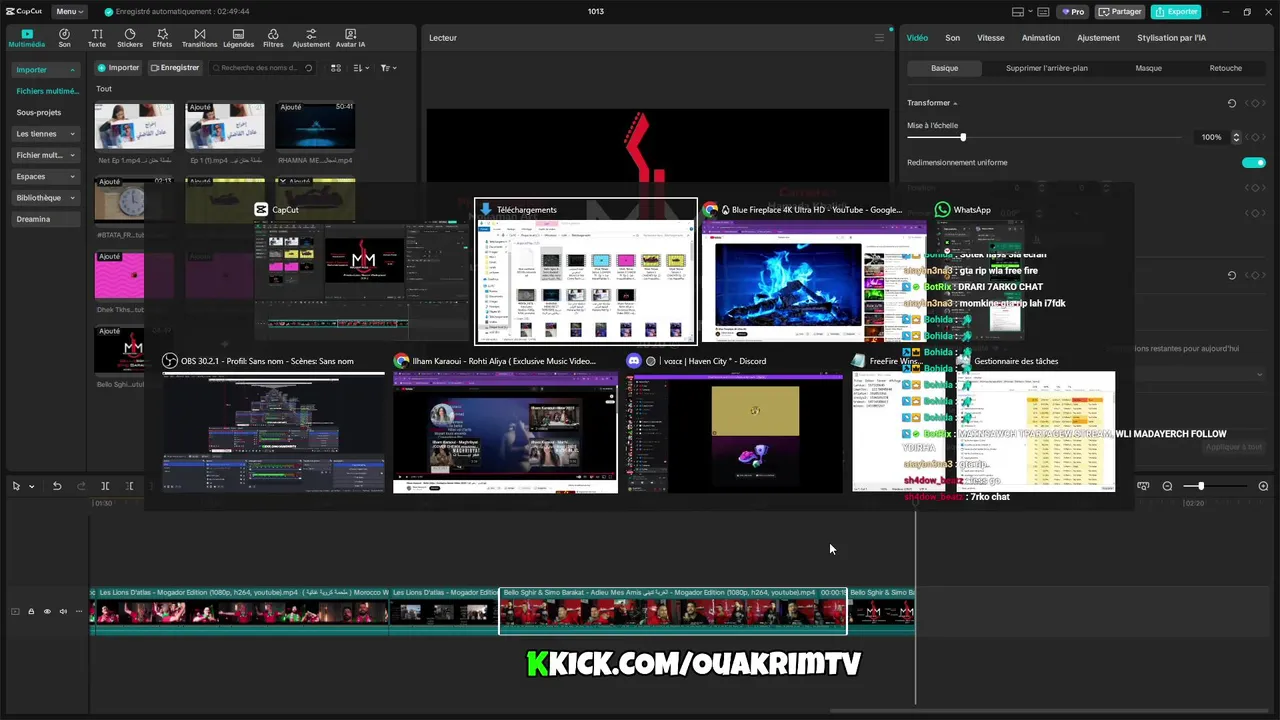Select the Masque sub-tab

1148,68
